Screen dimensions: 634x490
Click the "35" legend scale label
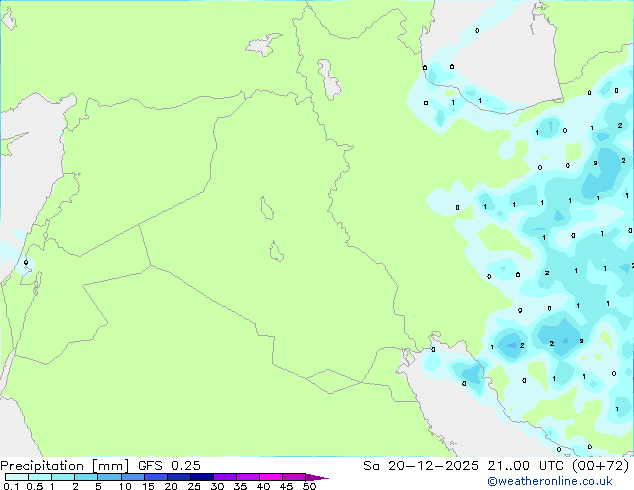[240, 486]
